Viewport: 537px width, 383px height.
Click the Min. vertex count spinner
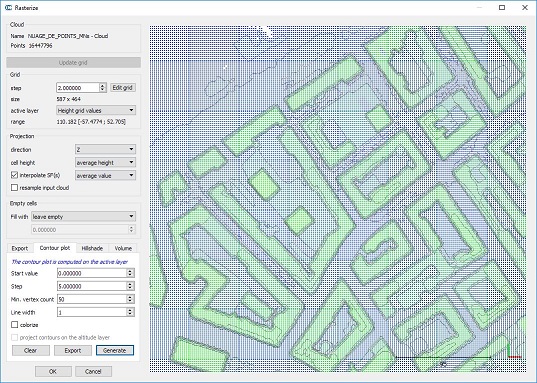pos(130,299)
